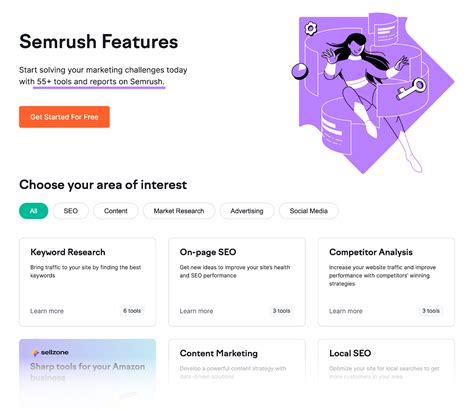Screen dimensions: 474x411
Task: Show Social Media features
Action: point(309,211)
